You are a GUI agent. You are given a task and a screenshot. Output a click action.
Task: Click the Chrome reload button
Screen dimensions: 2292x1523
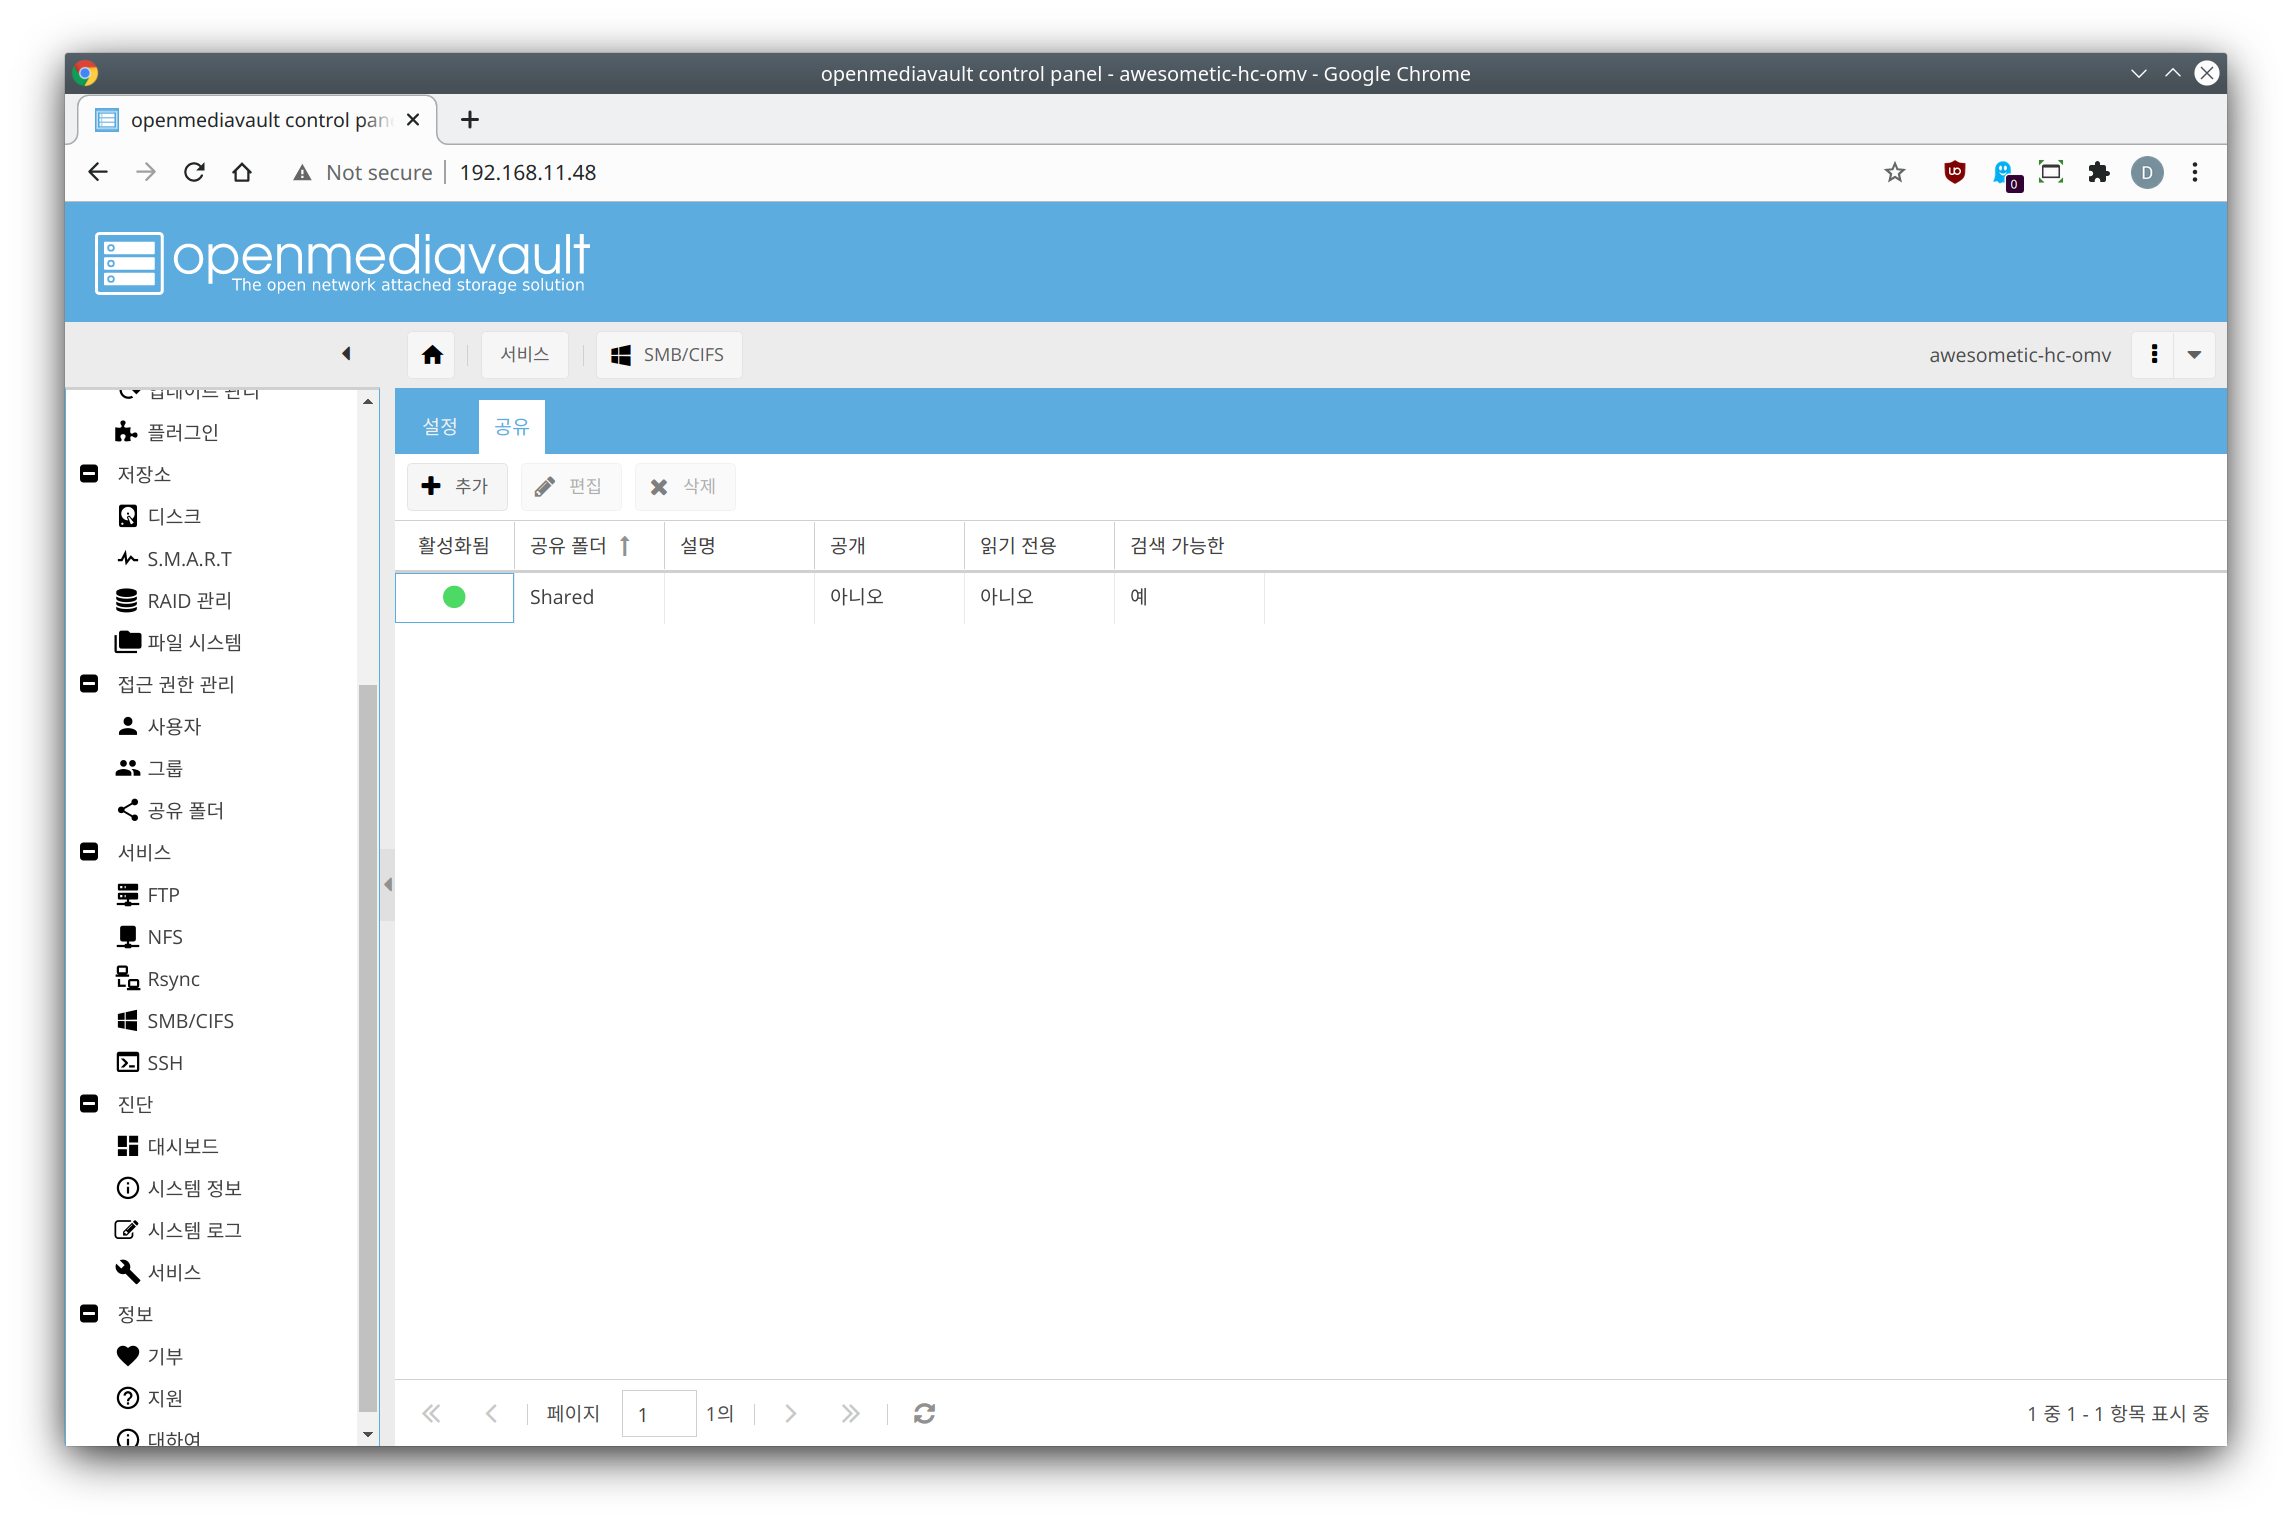[194, 172]
